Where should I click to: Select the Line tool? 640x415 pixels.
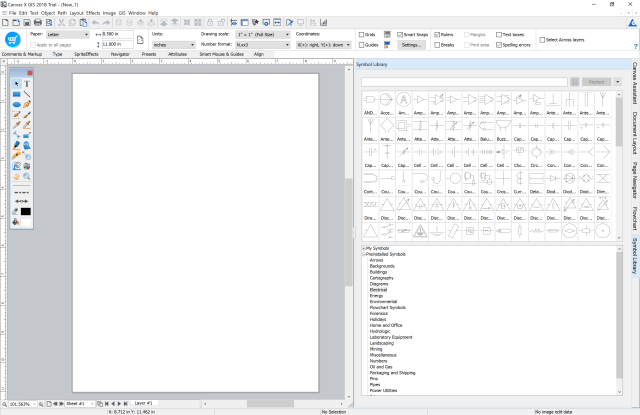click(27, 94)
